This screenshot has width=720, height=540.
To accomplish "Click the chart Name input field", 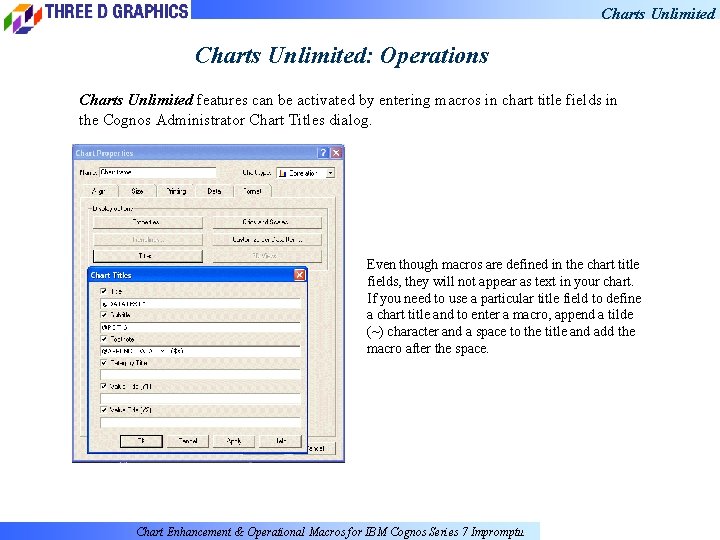I will click(x=158, y=173).
